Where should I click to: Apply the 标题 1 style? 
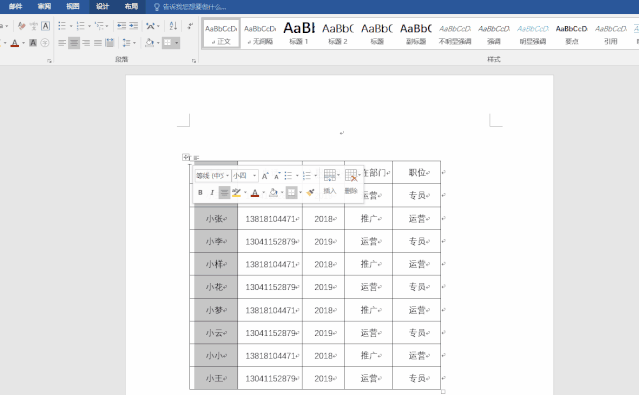pos(299,34)
